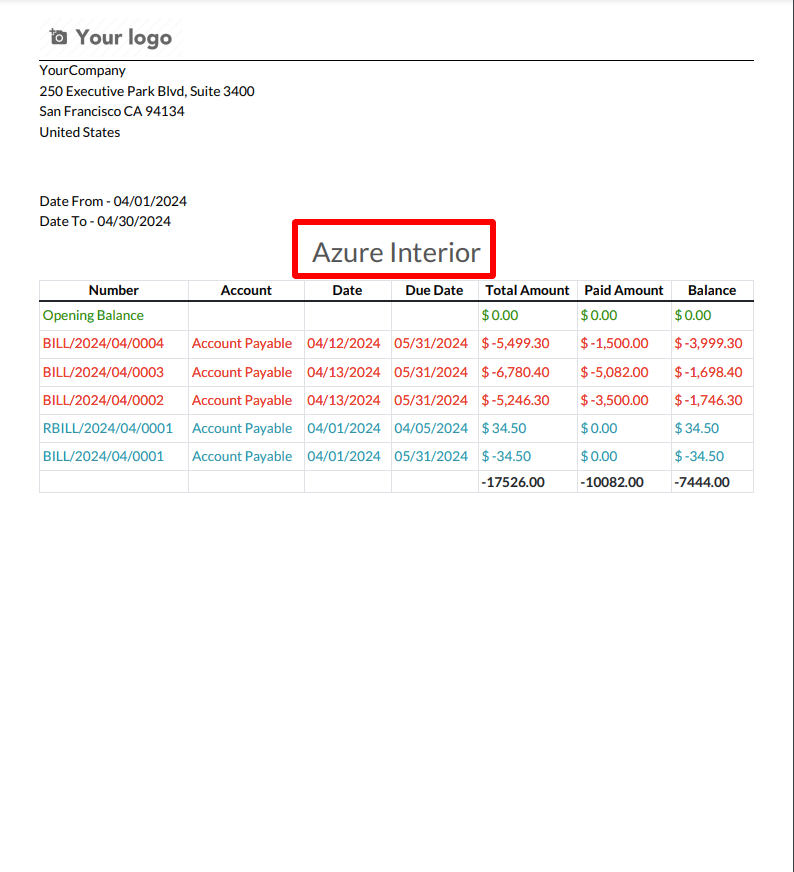Click Opening Balance total amount $ 0.00
Image resolution: width=794 pixels, height=872 pixels.
pos(500,315)
